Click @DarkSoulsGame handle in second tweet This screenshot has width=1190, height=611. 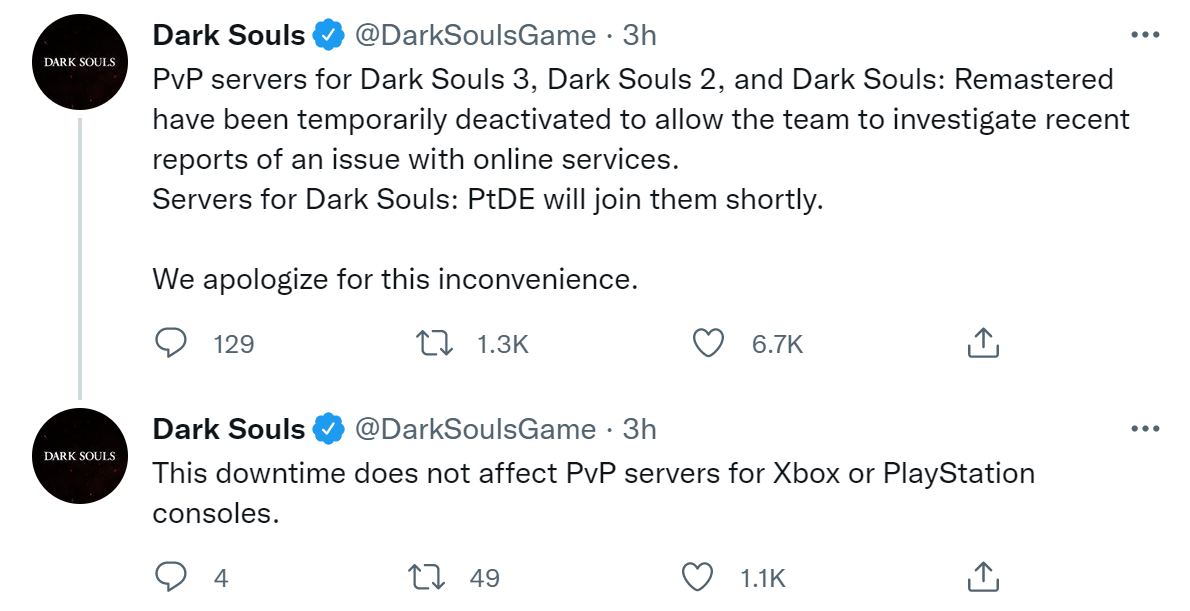pos(476,430)
